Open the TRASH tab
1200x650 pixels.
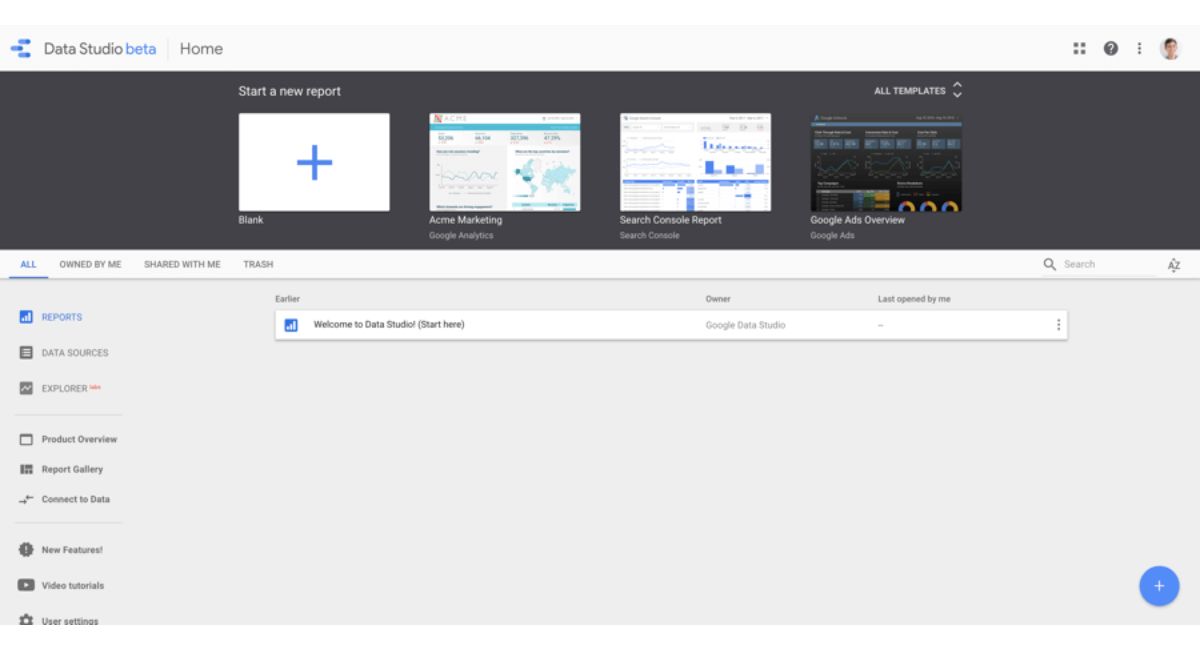point(258,264)
